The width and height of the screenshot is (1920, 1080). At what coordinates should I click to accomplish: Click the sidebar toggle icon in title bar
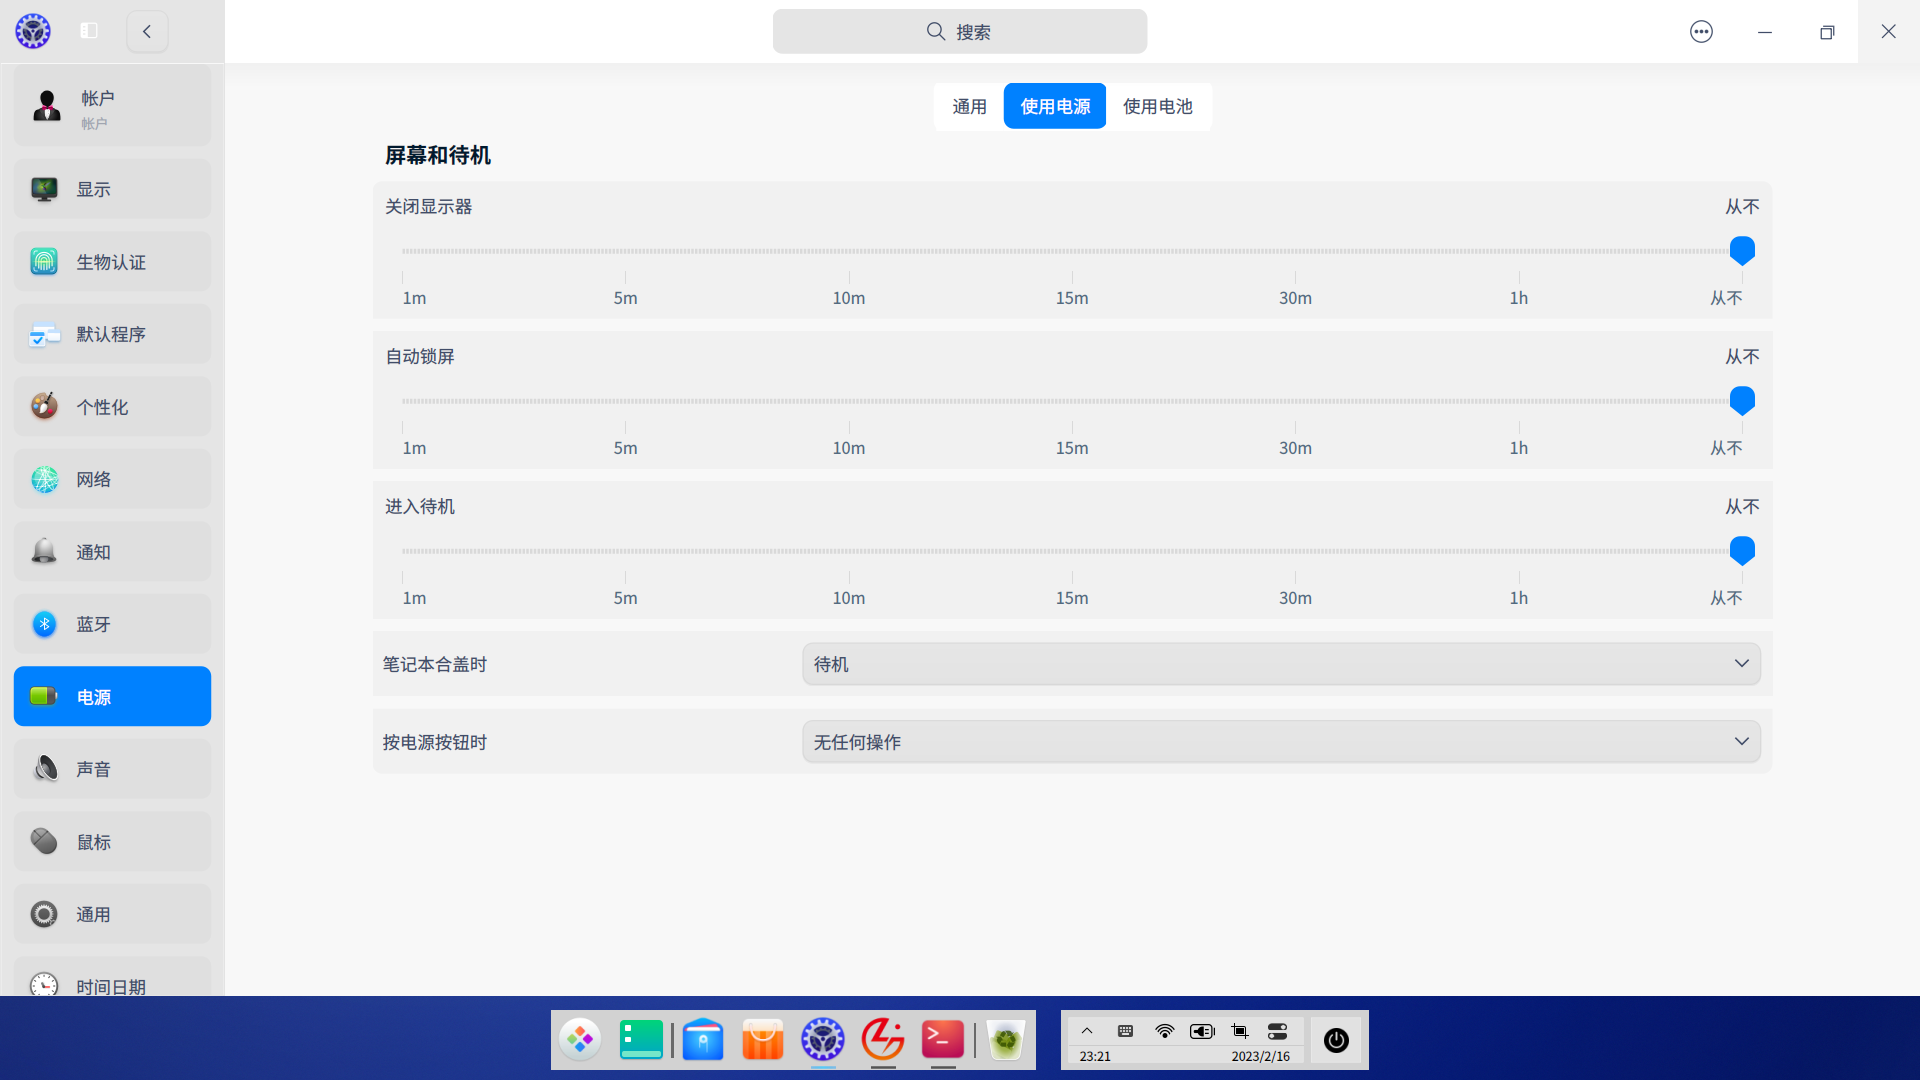click(x=89, y=31)
